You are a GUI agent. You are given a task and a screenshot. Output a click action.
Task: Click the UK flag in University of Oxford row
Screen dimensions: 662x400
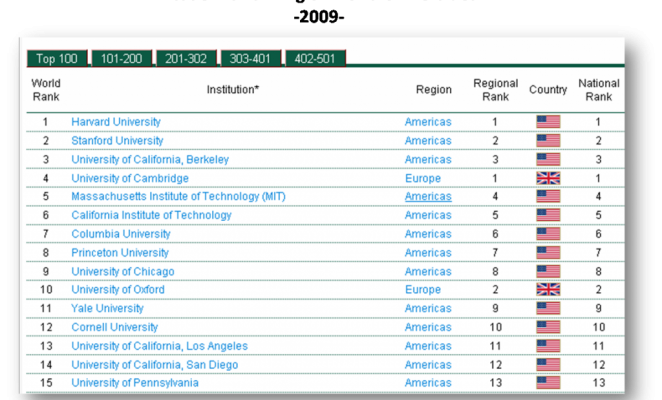(x=547, y=290)
